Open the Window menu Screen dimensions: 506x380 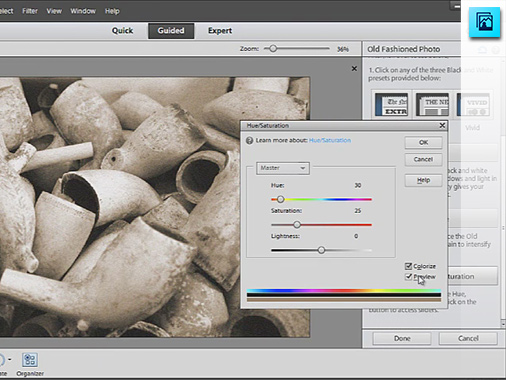(x=83, y=11)
